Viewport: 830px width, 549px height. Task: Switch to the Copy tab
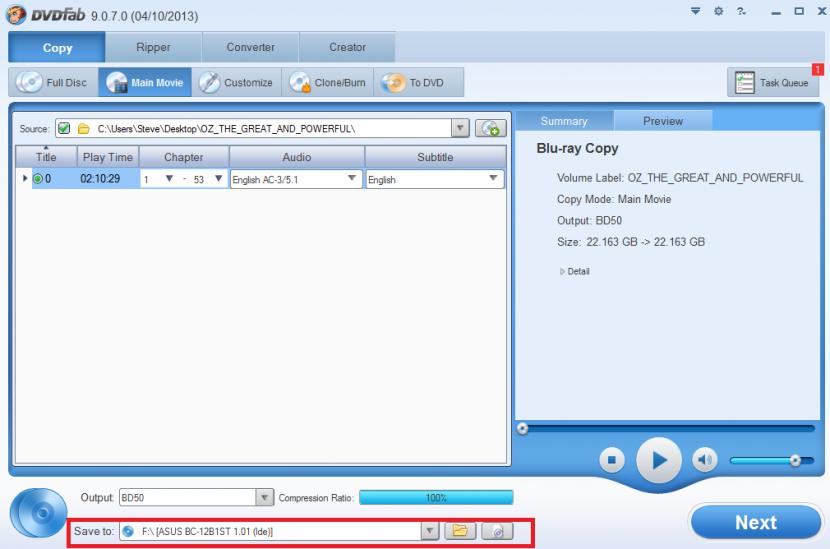tap(57, 47)
